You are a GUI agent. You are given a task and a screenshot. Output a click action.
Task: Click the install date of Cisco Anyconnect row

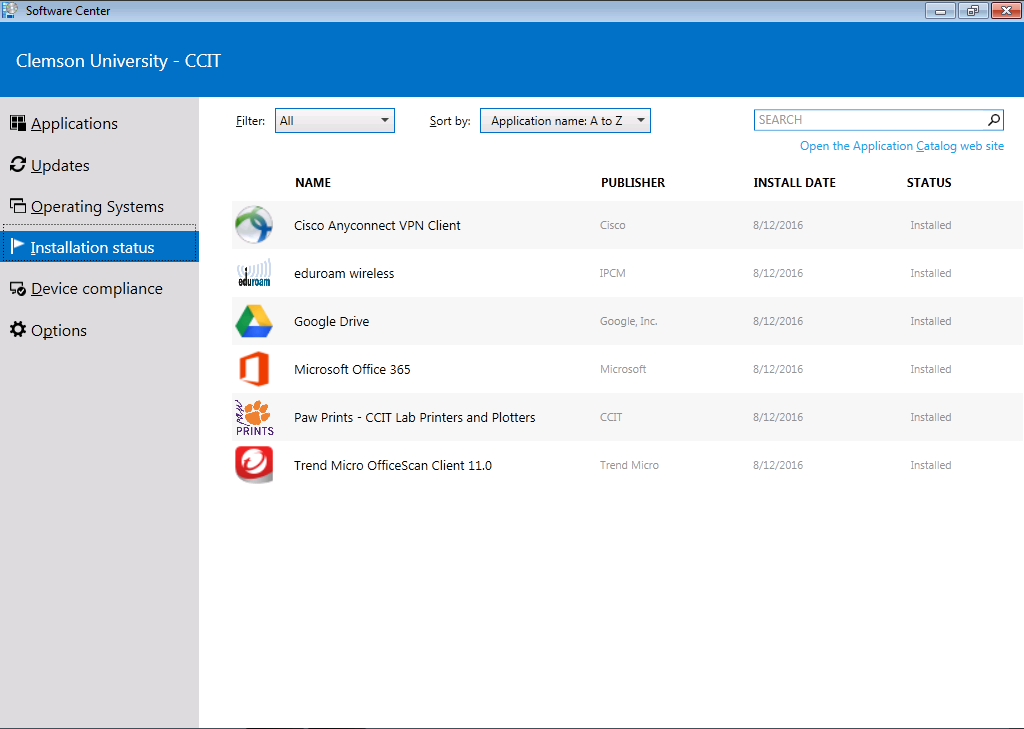(778, 225)
